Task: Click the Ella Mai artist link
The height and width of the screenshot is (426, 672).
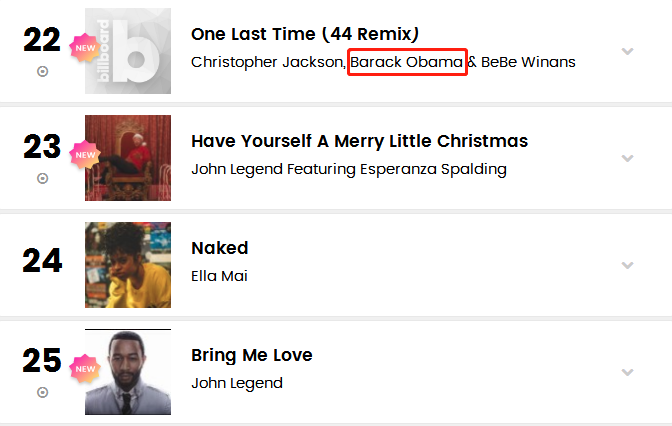Action: coord(219,276)
